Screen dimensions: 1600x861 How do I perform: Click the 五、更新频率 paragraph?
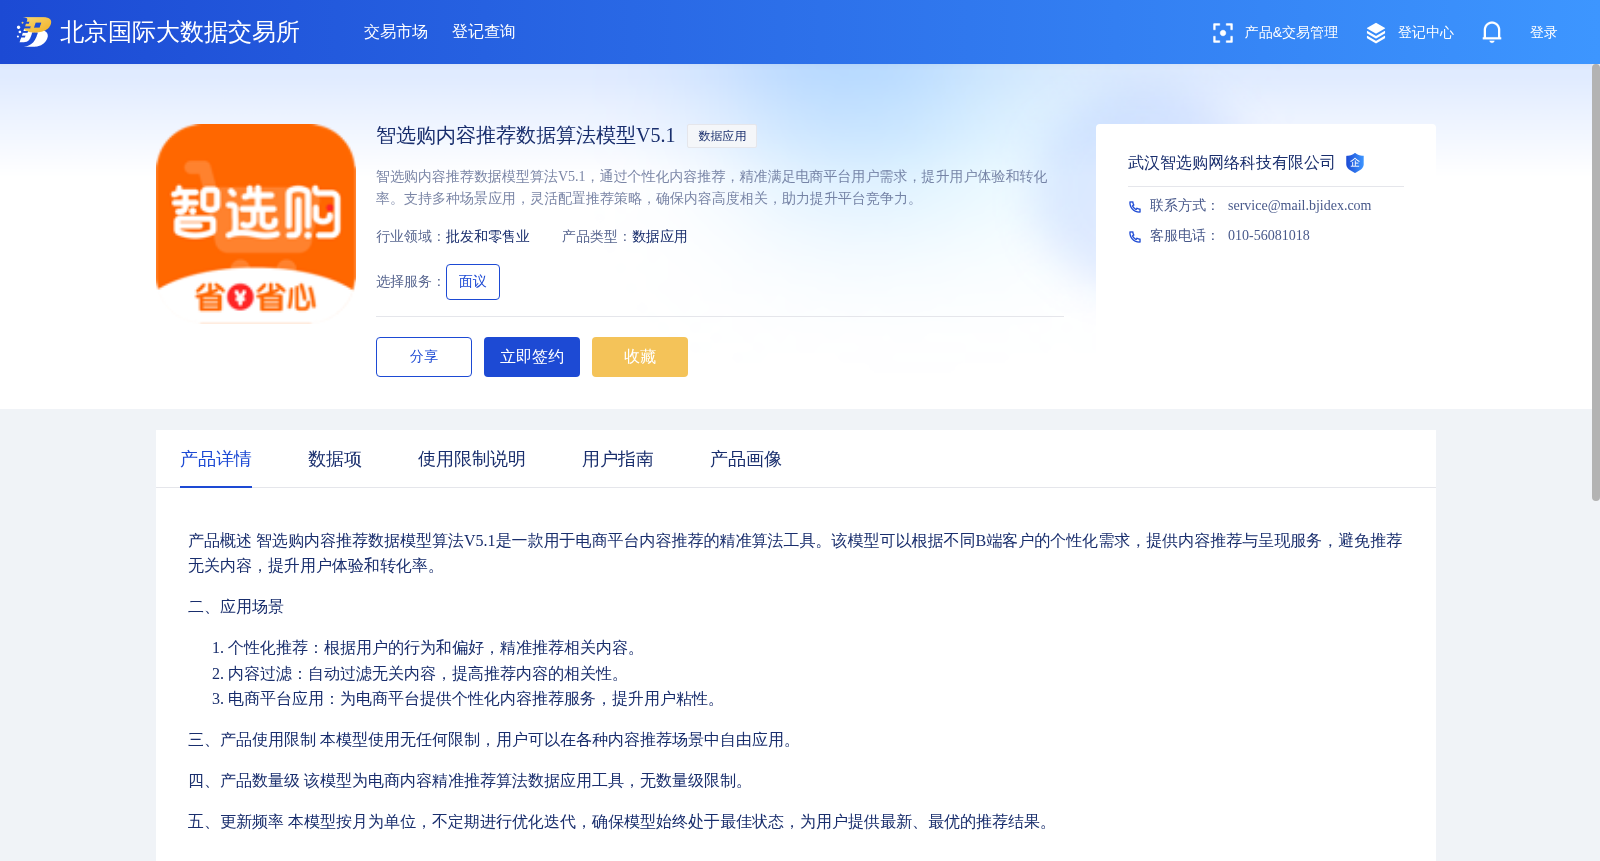tap(622, 822)
